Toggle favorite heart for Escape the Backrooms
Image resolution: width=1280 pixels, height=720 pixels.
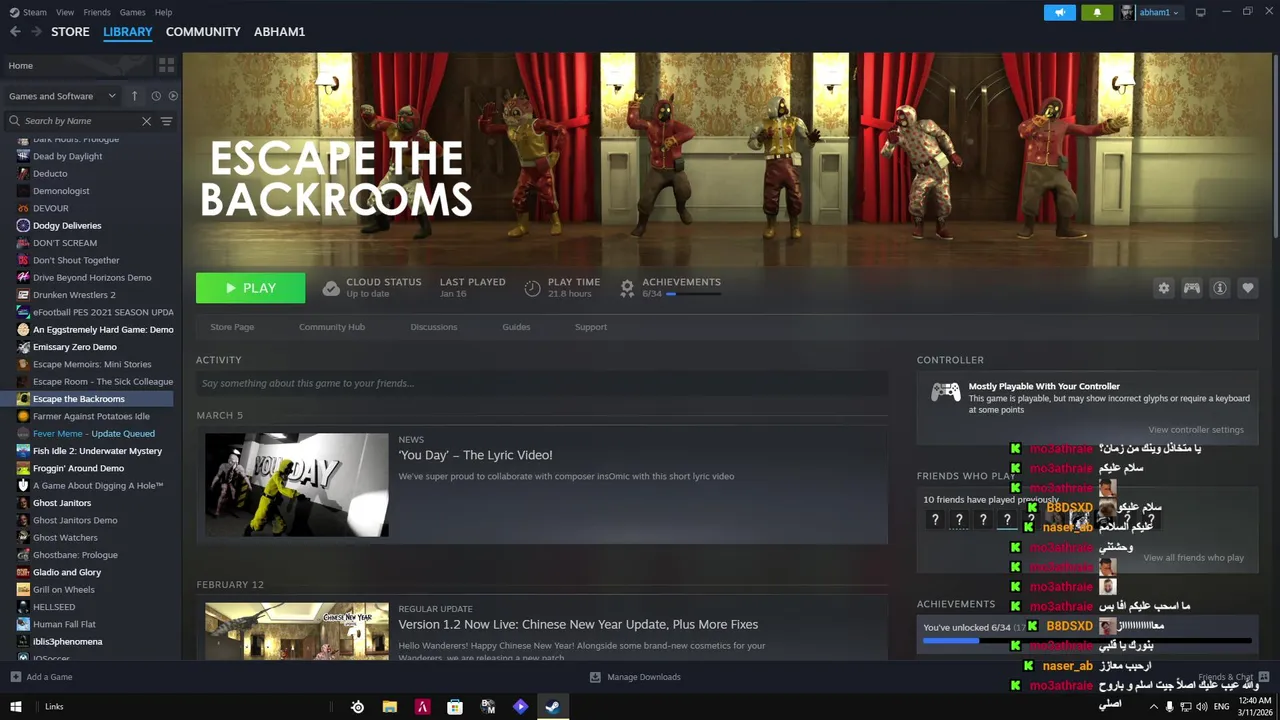[1248, 288]
